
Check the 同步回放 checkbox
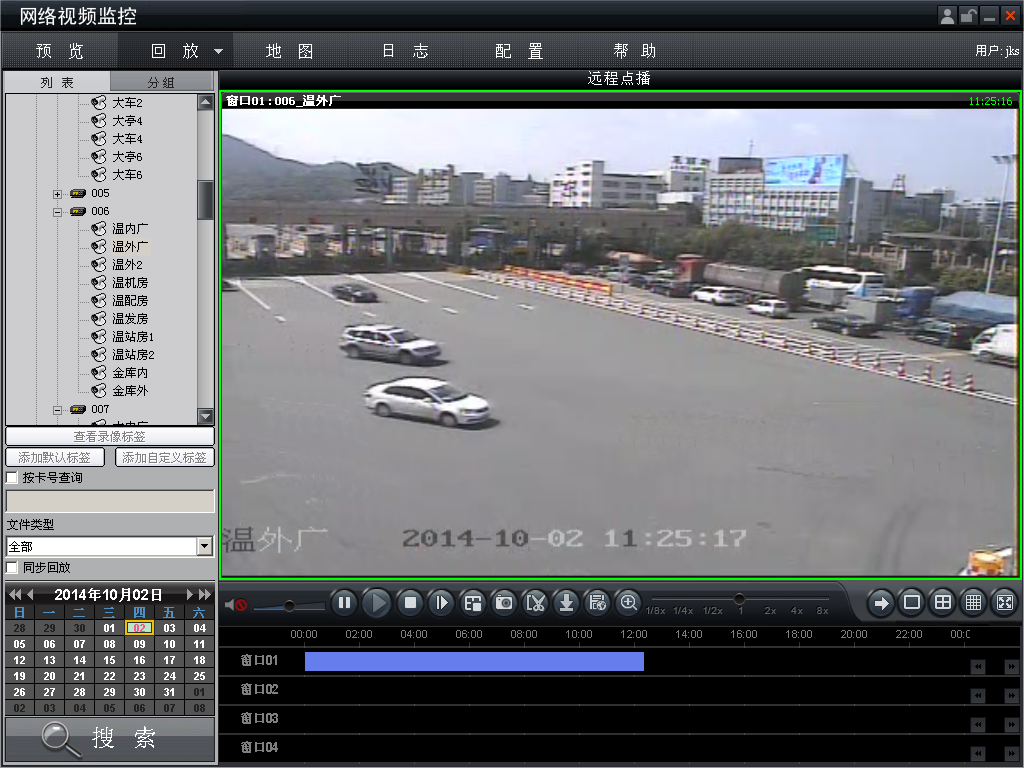12,567
